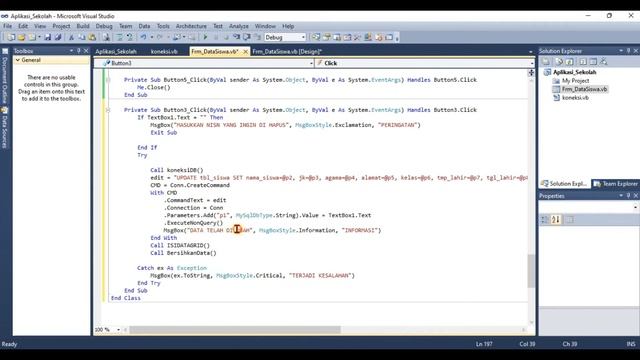The image size is (640, 360).
Task: Comment out selected lines icon
Action: click(x=120, y=37)
